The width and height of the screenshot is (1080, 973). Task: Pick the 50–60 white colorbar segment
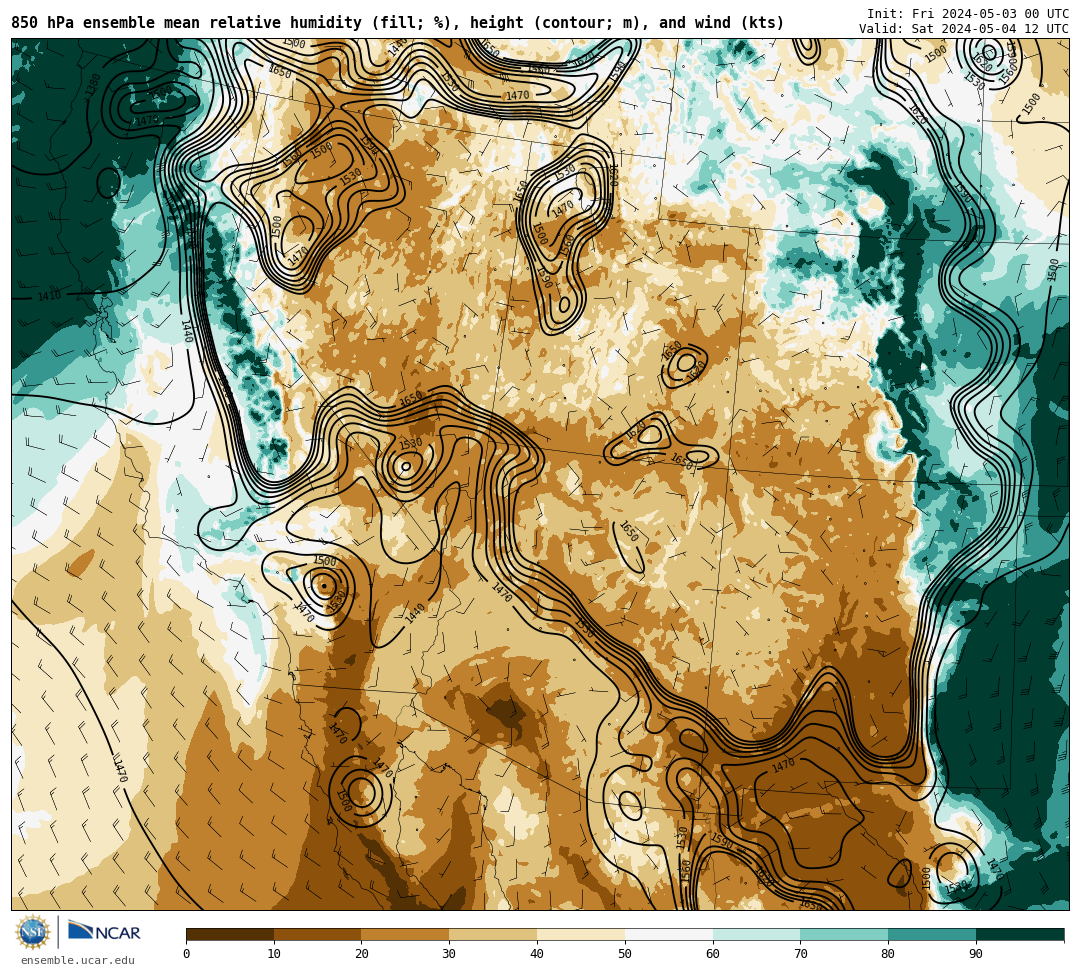tap(669, 934)
